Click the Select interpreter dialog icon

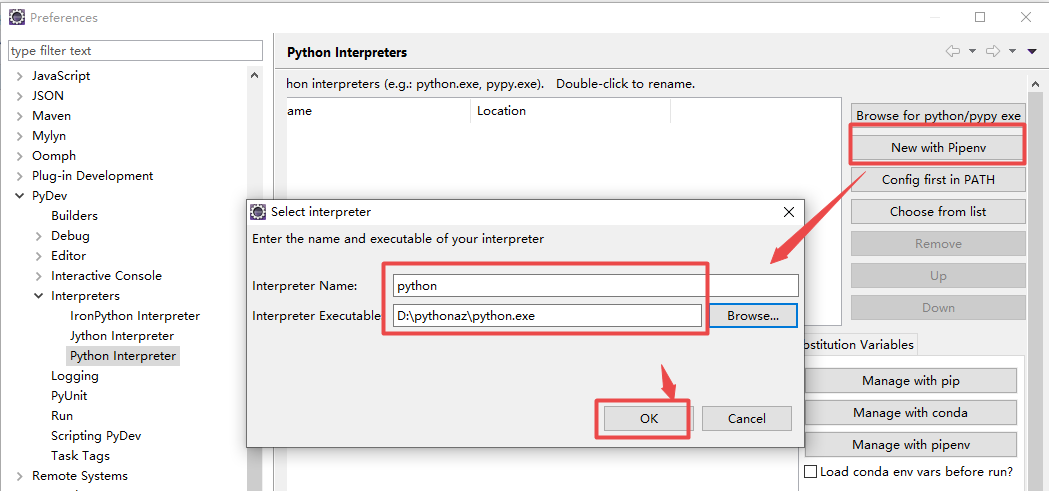[x=258, y=212]
